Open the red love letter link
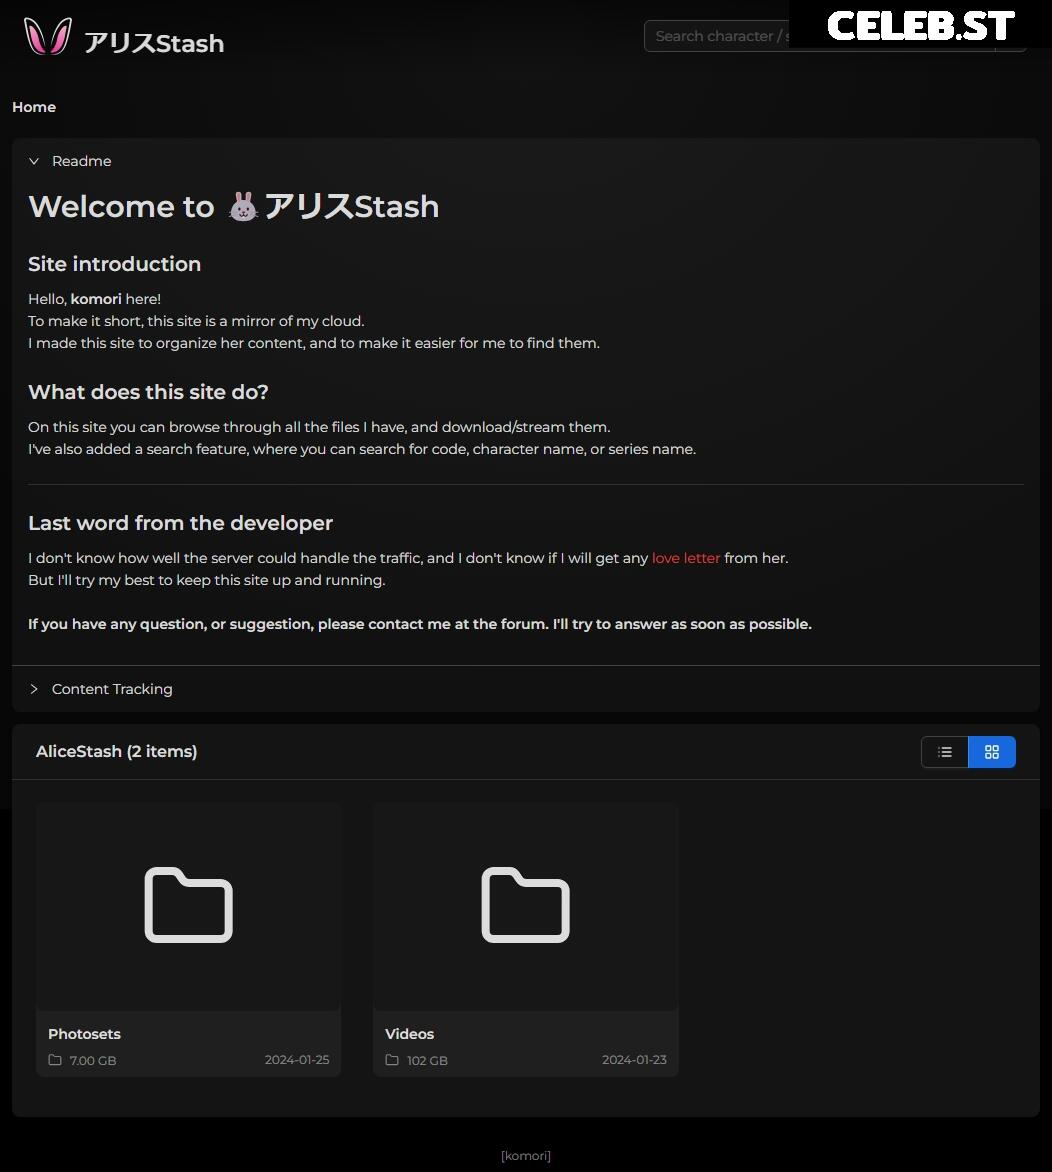Screen dimensions: 1052x1172 (x=685, y=558)
